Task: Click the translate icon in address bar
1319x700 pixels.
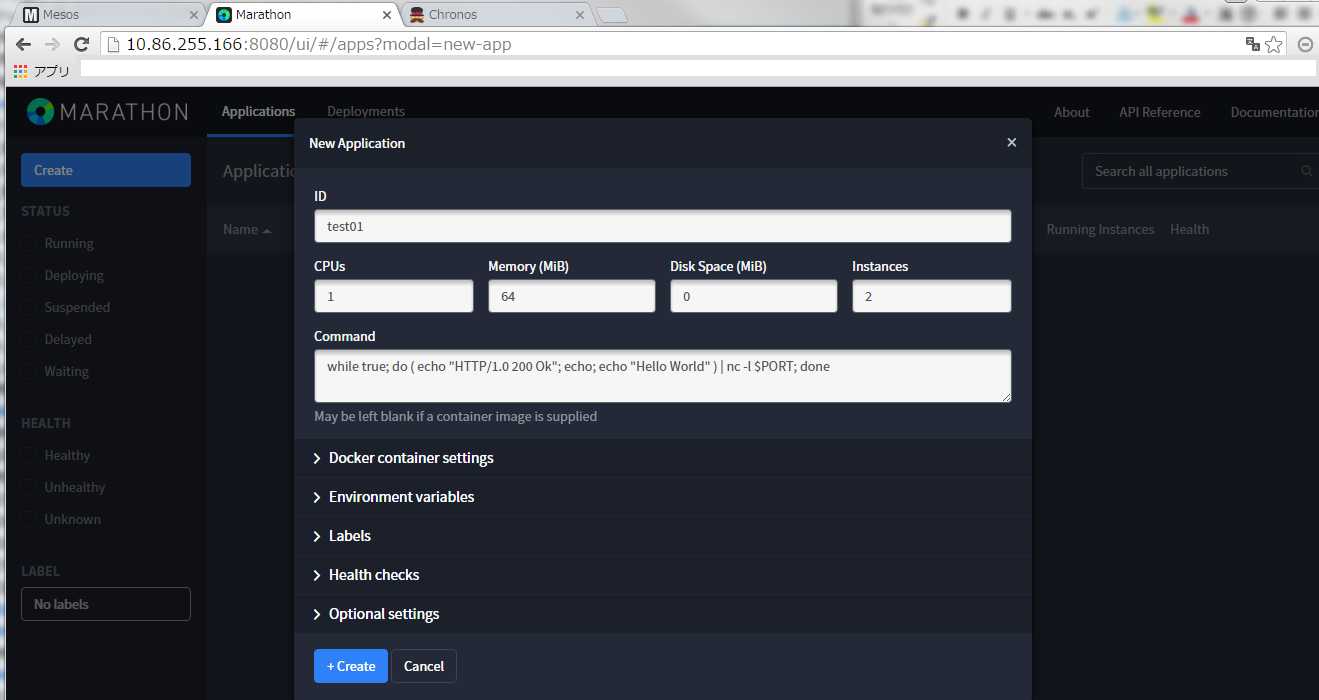Action: click(1252, 44)
